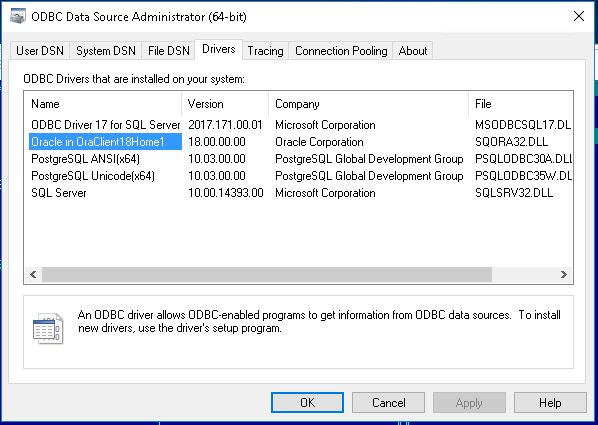598x425 pixels.
Task: Click the Version column header
Action: click(x=225, y=104)
